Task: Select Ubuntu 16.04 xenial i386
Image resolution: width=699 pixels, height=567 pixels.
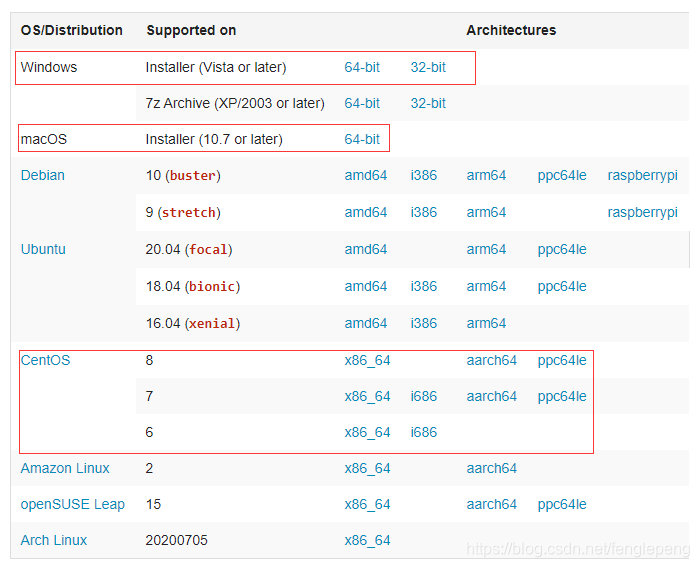Action: click(424, 323)
